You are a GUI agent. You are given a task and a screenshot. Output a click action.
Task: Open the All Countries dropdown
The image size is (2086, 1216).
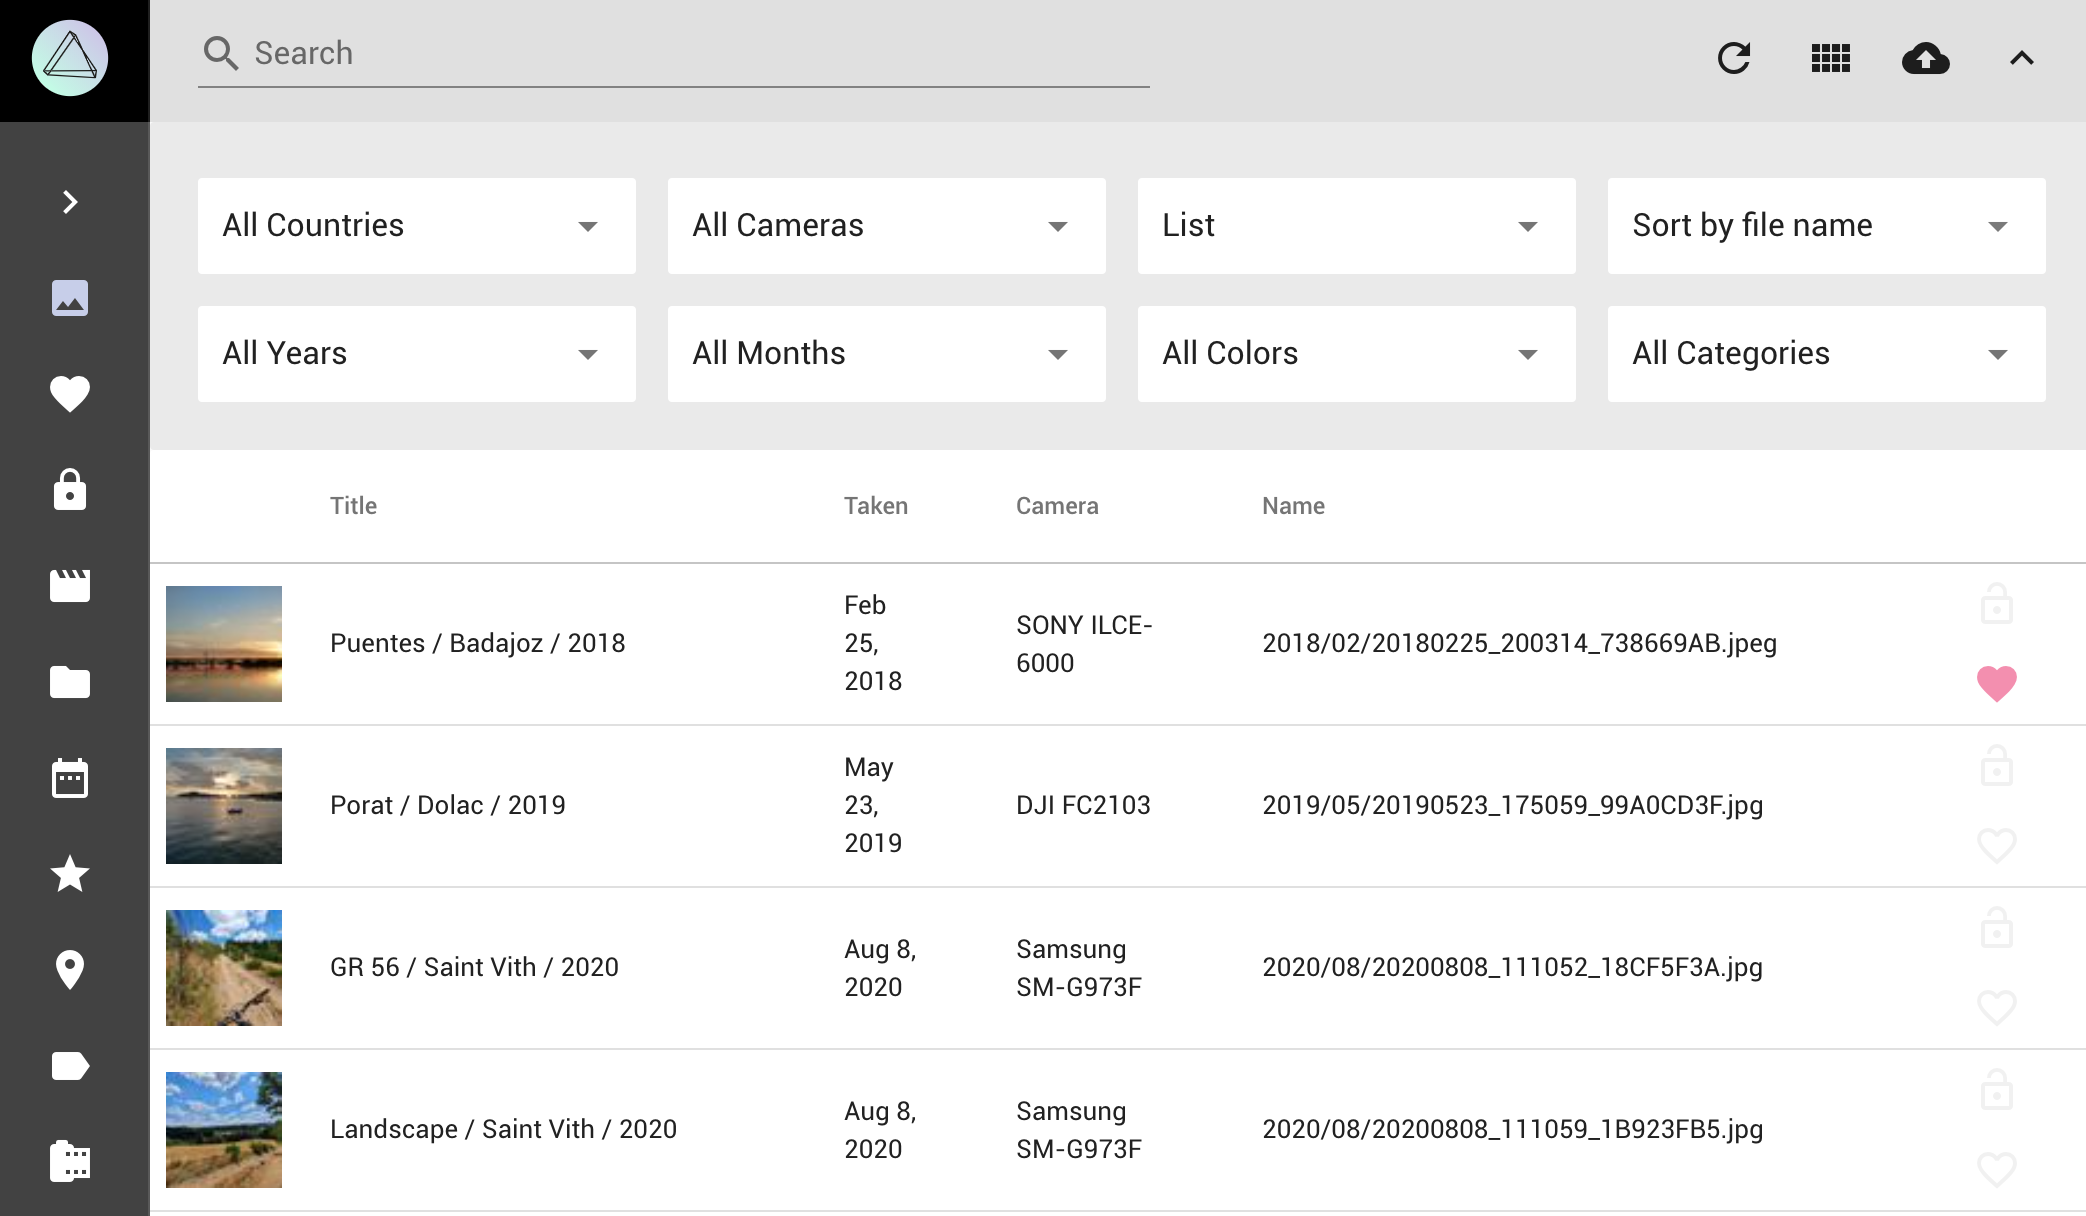tap(416, 225)
